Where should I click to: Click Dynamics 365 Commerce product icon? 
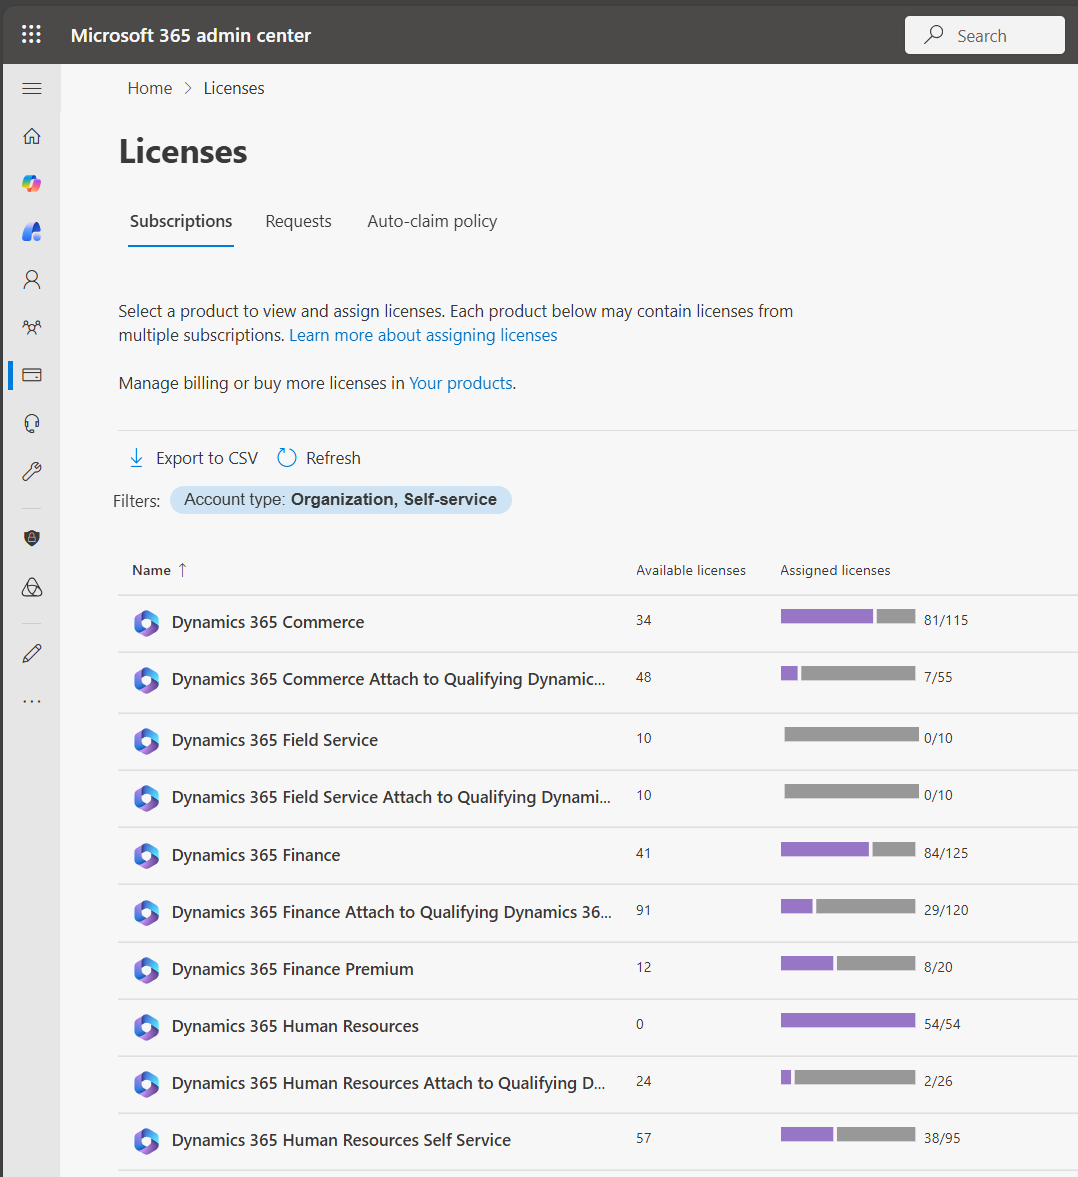click(146, 623)
